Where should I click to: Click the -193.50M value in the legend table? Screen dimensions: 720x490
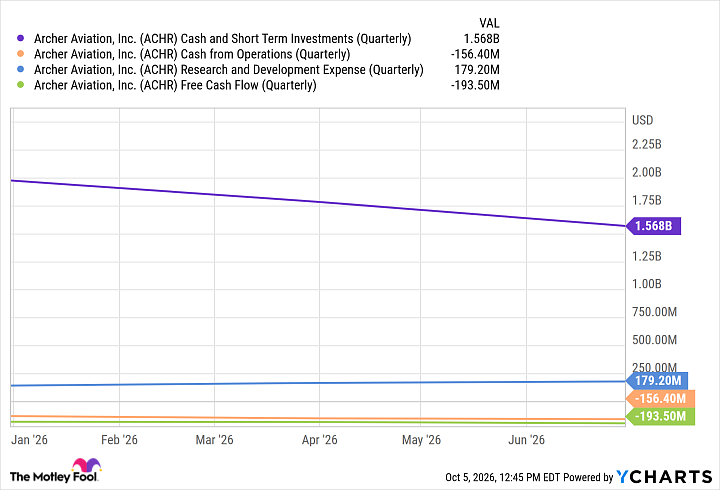pyautogui.click(x=475, y=85)
